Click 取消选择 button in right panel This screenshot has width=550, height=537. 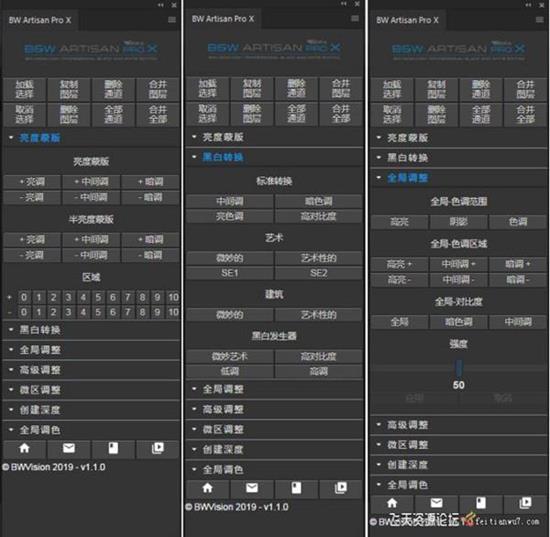coord(392,114)
